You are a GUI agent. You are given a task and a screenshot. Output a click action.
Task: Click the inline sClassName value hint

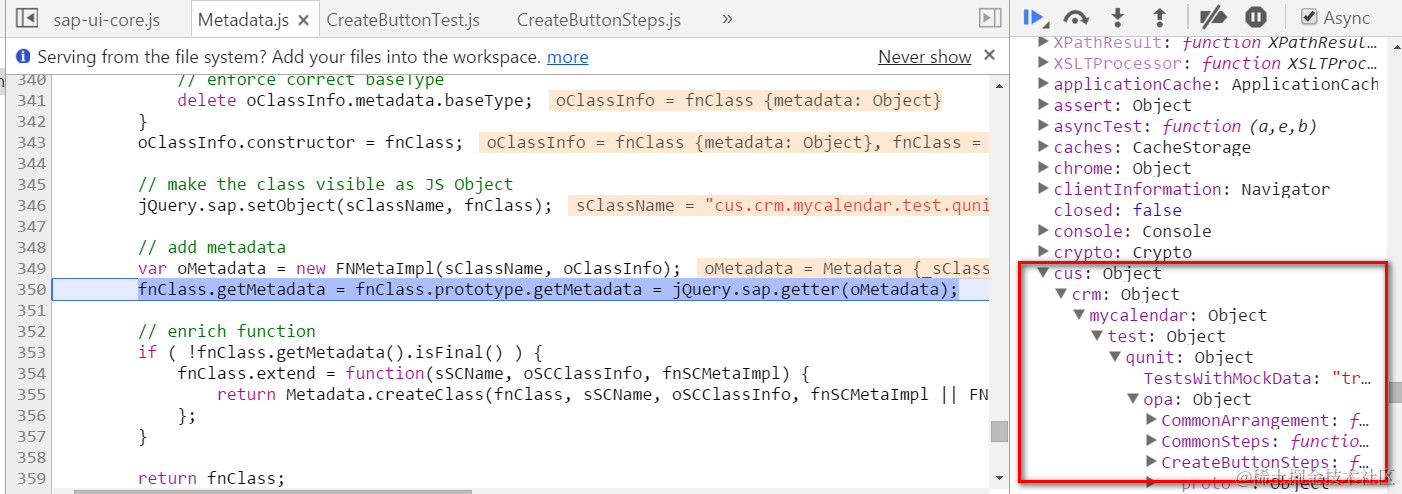(779, 205)
